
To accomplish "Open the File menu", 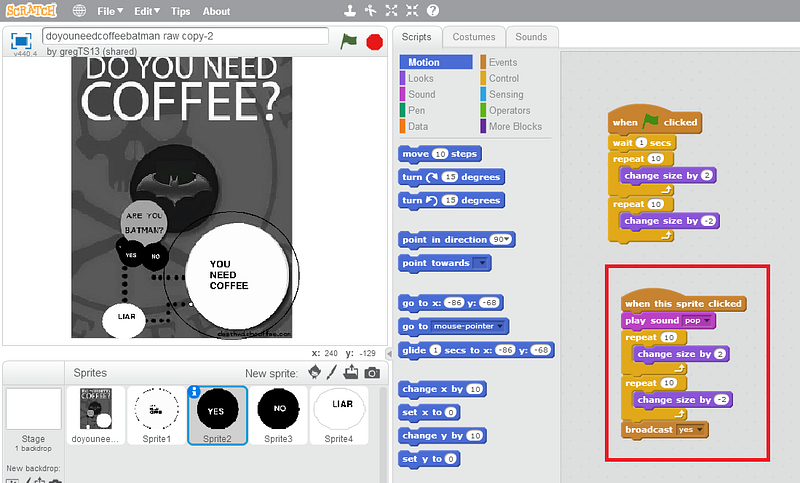I will click(110, 11).
